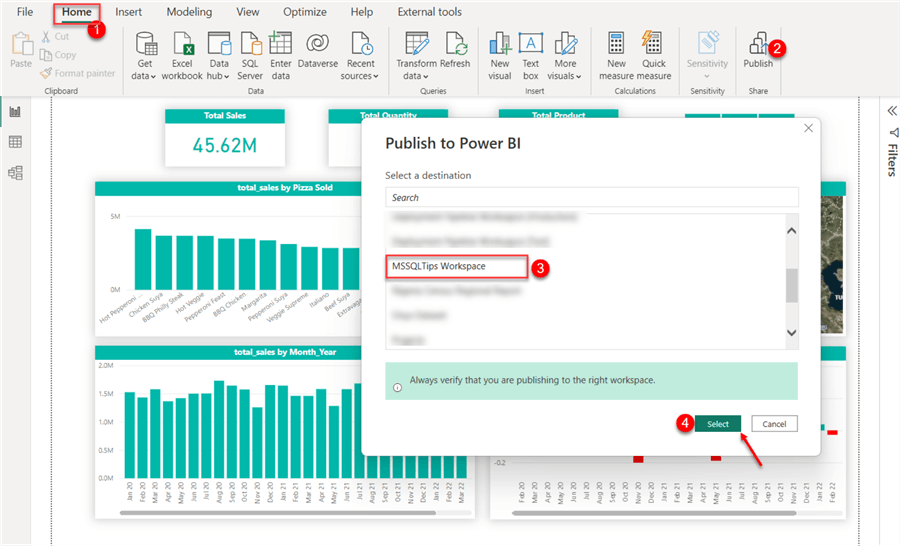900x546 pixels.
Task: Choose MSSQLTips Workspace in destination list
Action: tap(456, 266)
